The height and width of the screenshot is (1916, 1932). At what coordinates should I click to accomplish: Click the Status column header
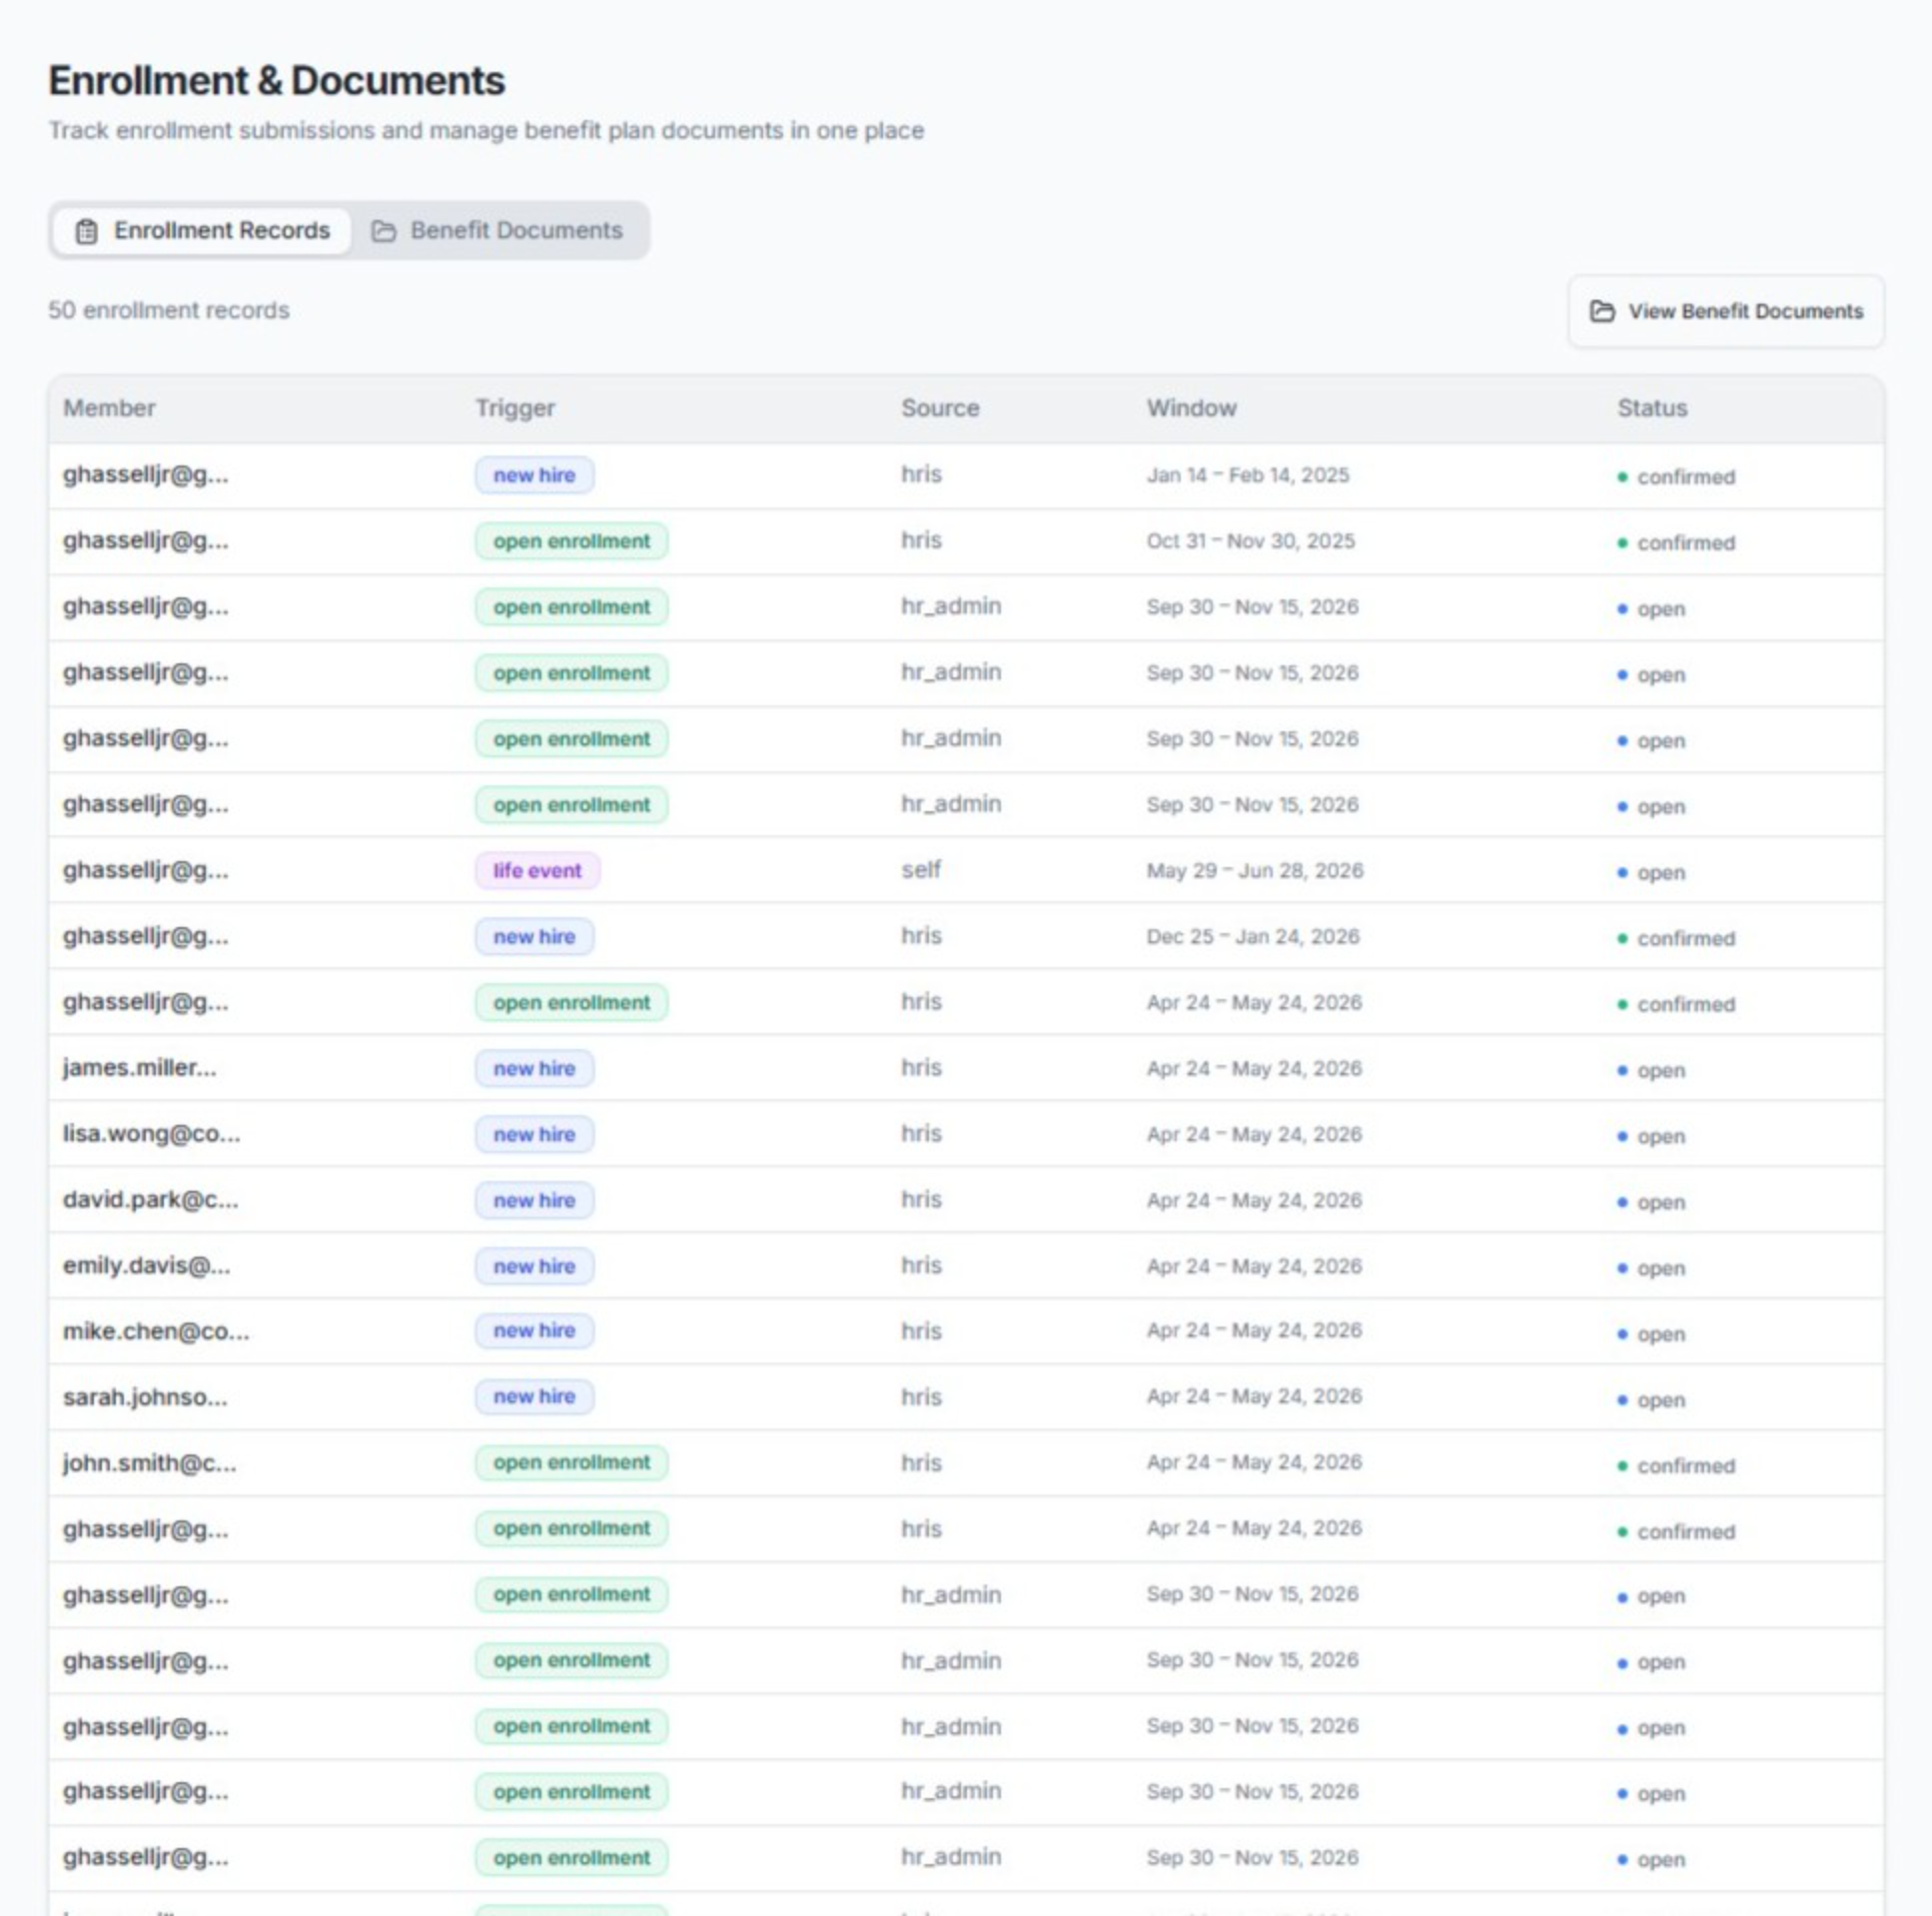tap(1652, 408)
